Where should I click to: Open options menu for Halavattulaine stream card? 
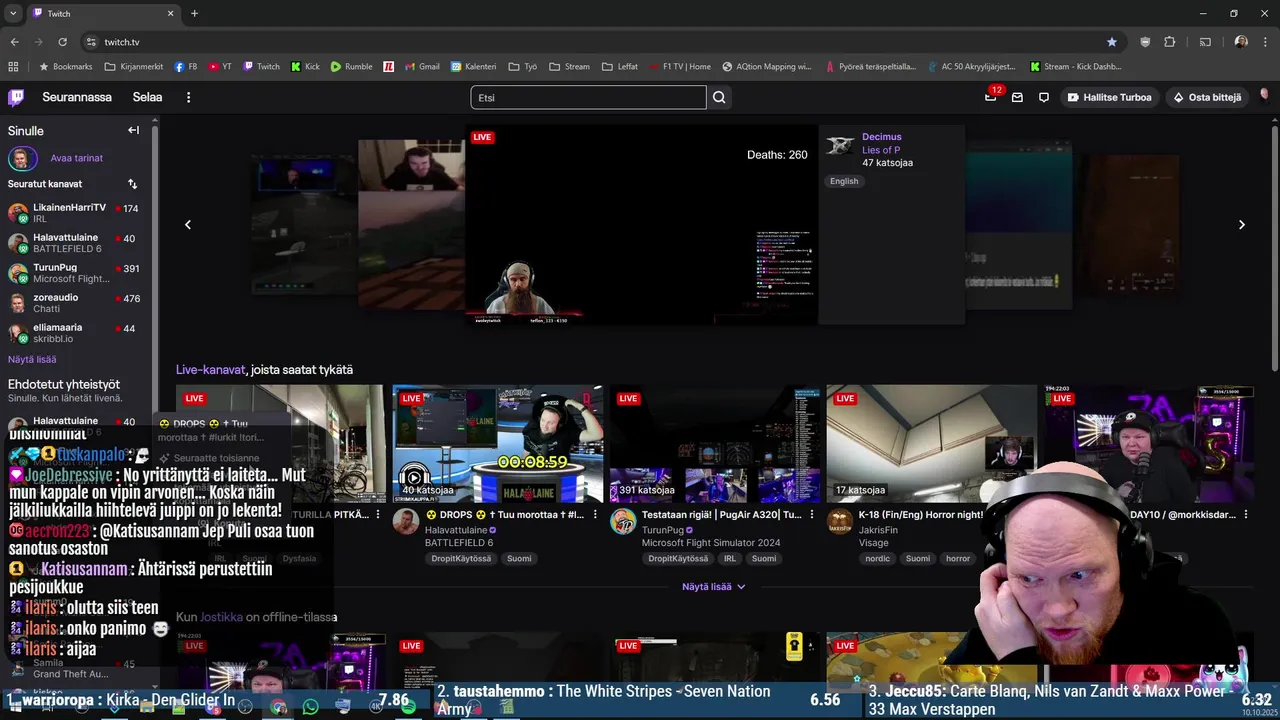click(596, 515)
